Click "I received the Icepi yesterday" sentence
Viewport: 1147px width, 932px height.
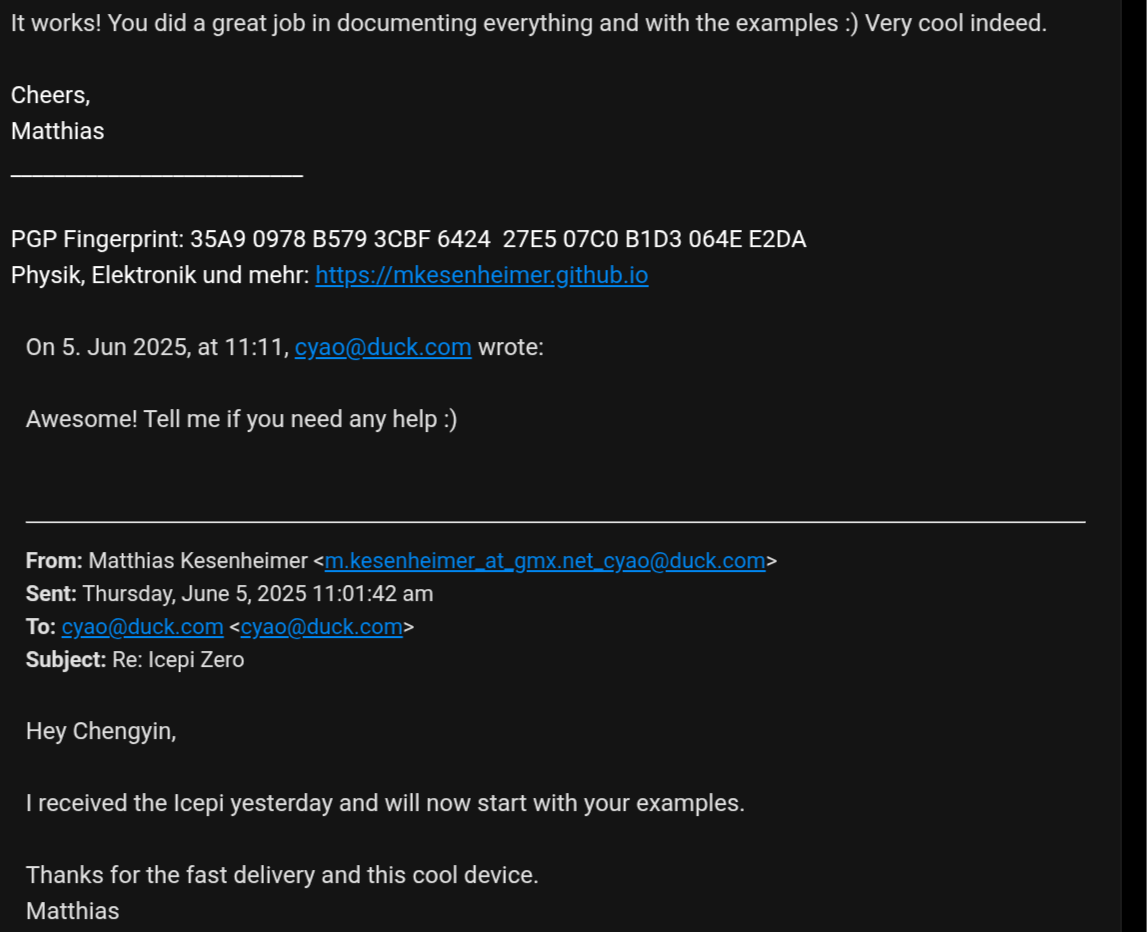[385, 803]
